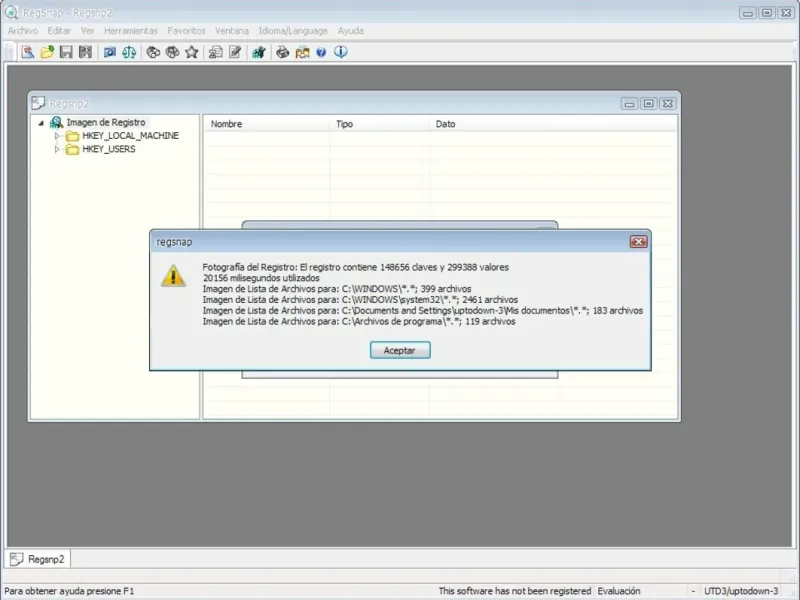The image size is (800, 600).
Task: Click 'Para obtener ayuda presione F1' status text
Action: point(69,591)
